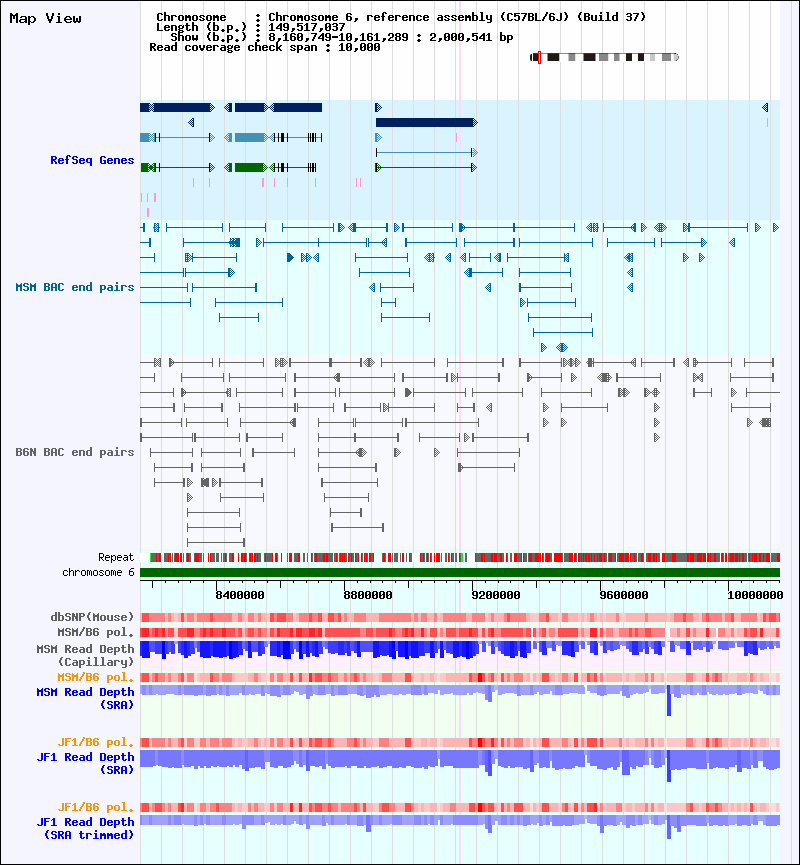Click the 9600000 ruler position label

pos(623,595)
